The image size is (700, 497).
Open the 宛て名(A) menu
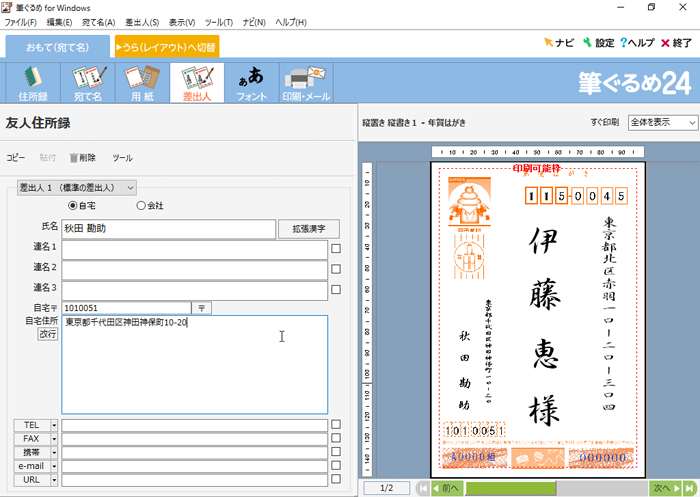click(98, 22)
